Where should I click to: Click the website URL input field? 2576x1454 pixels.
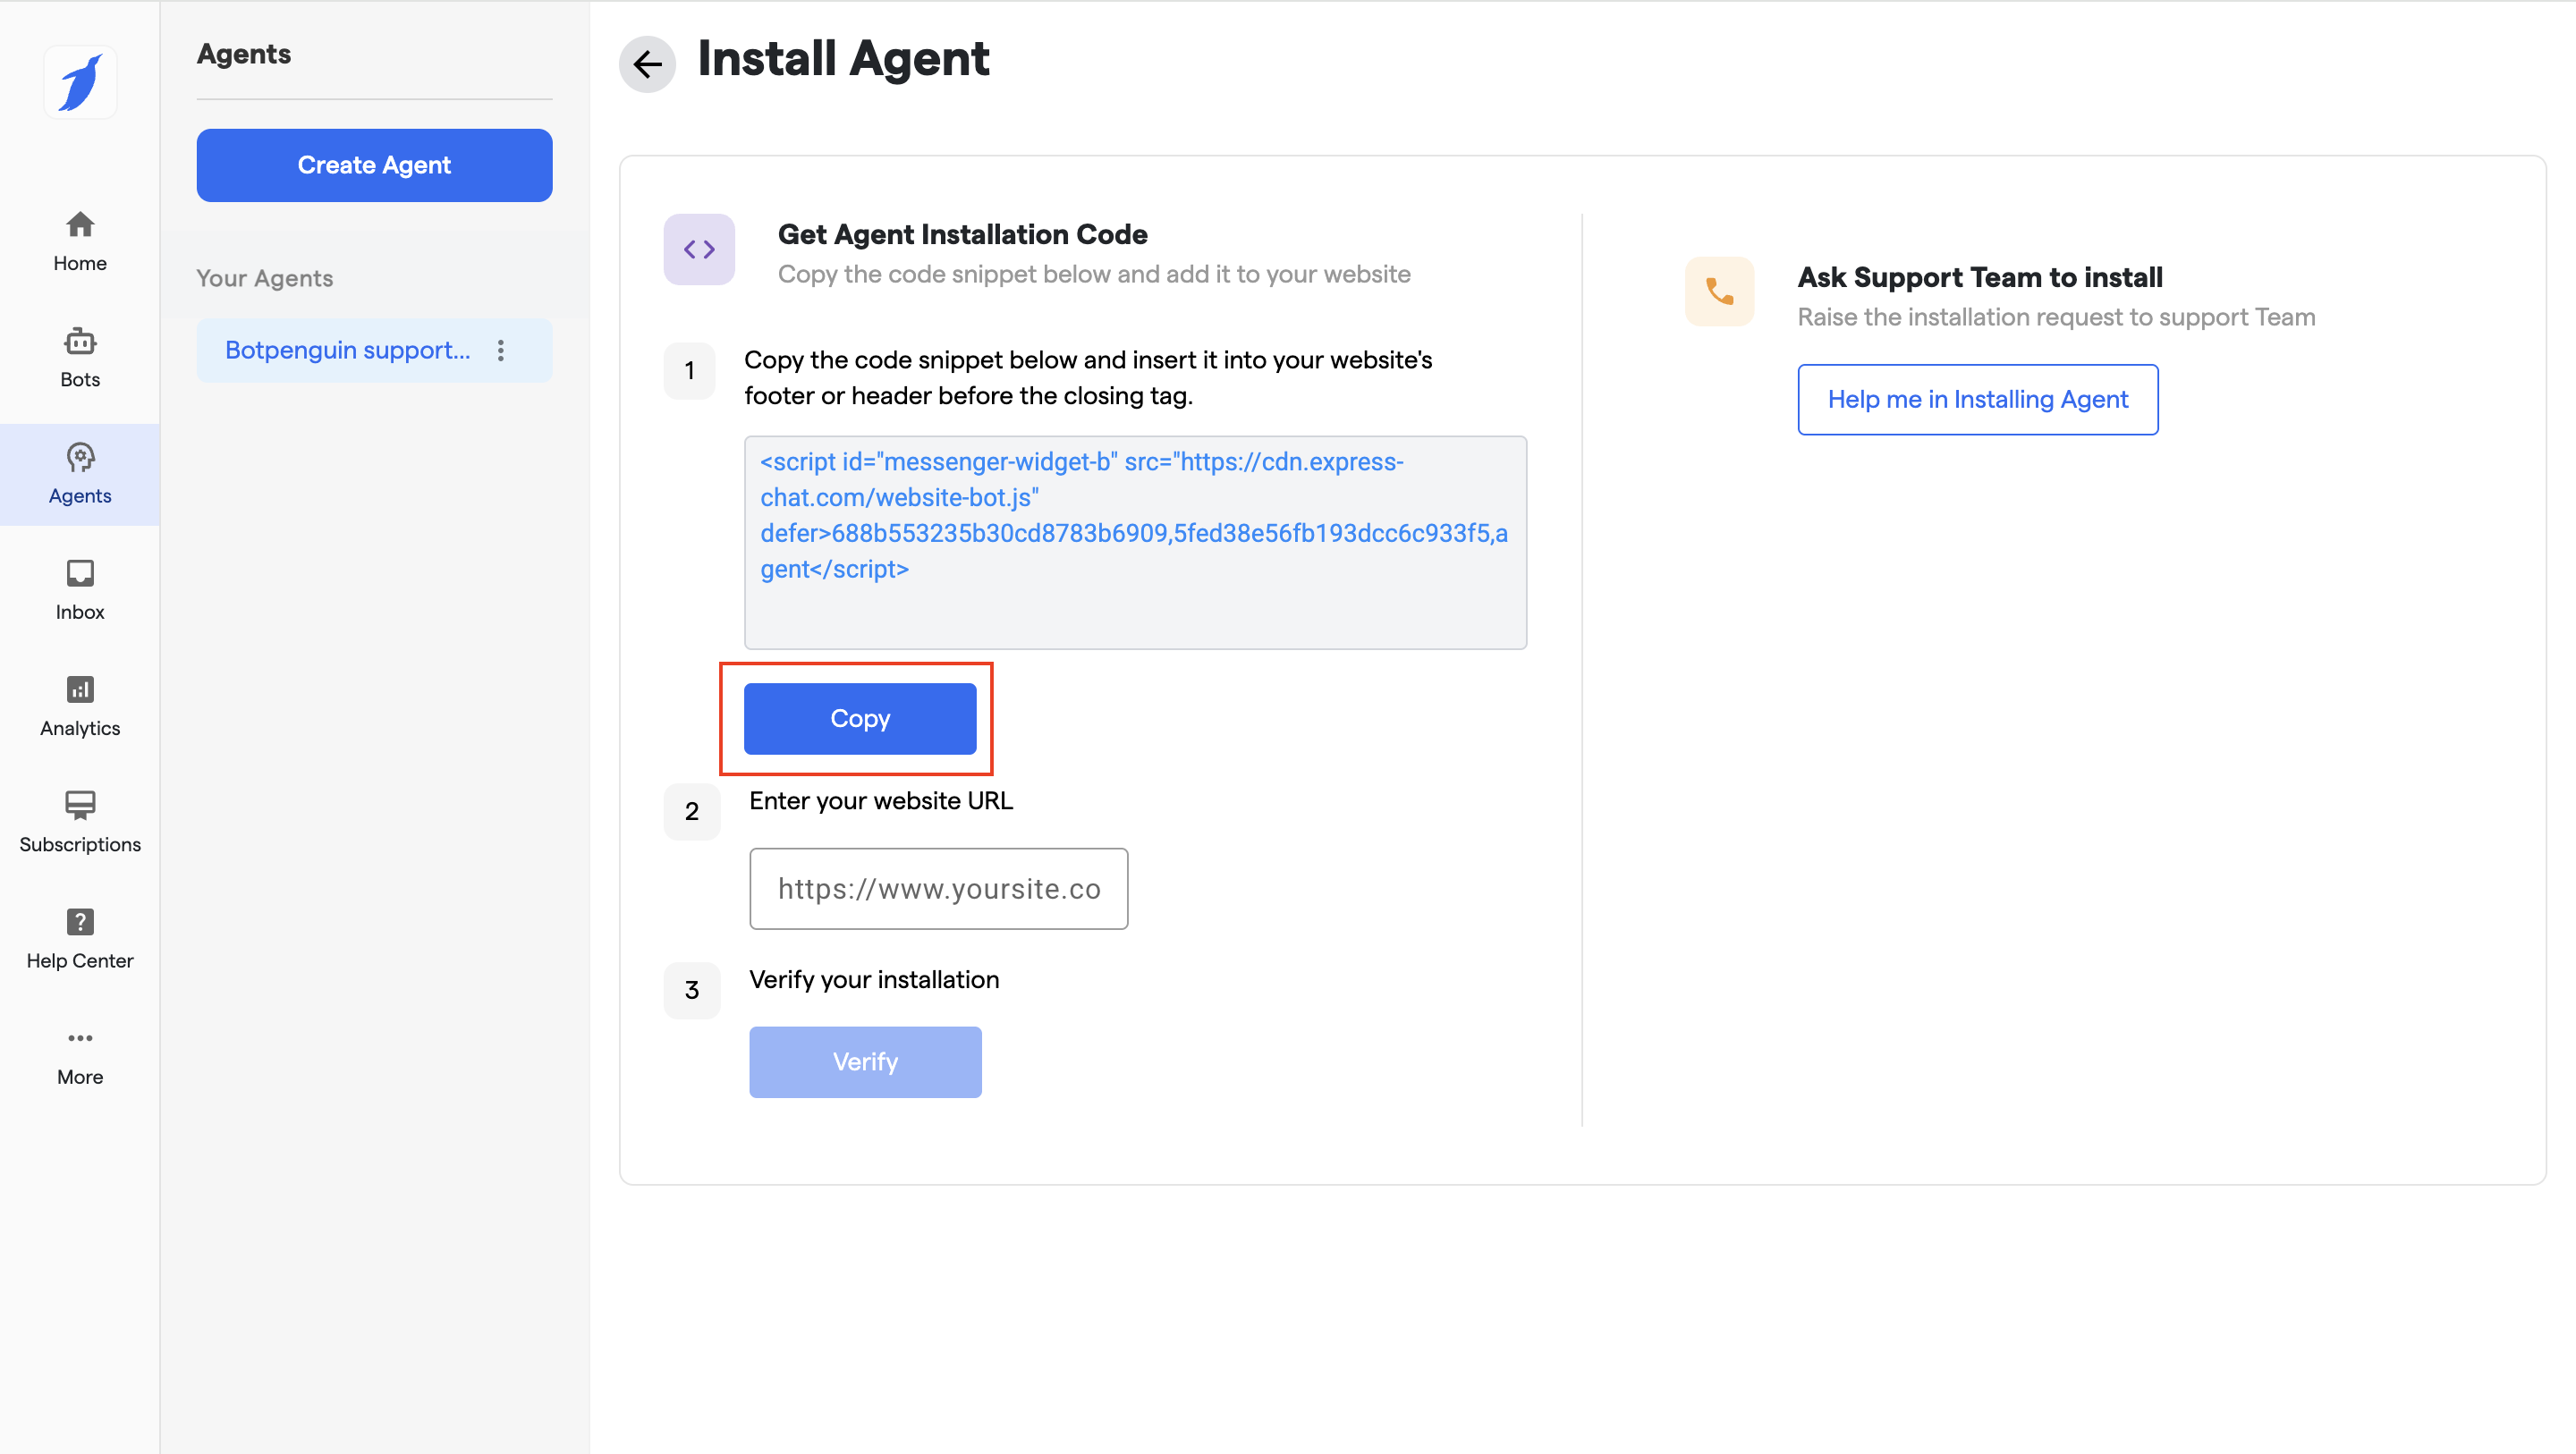(938, 888)
